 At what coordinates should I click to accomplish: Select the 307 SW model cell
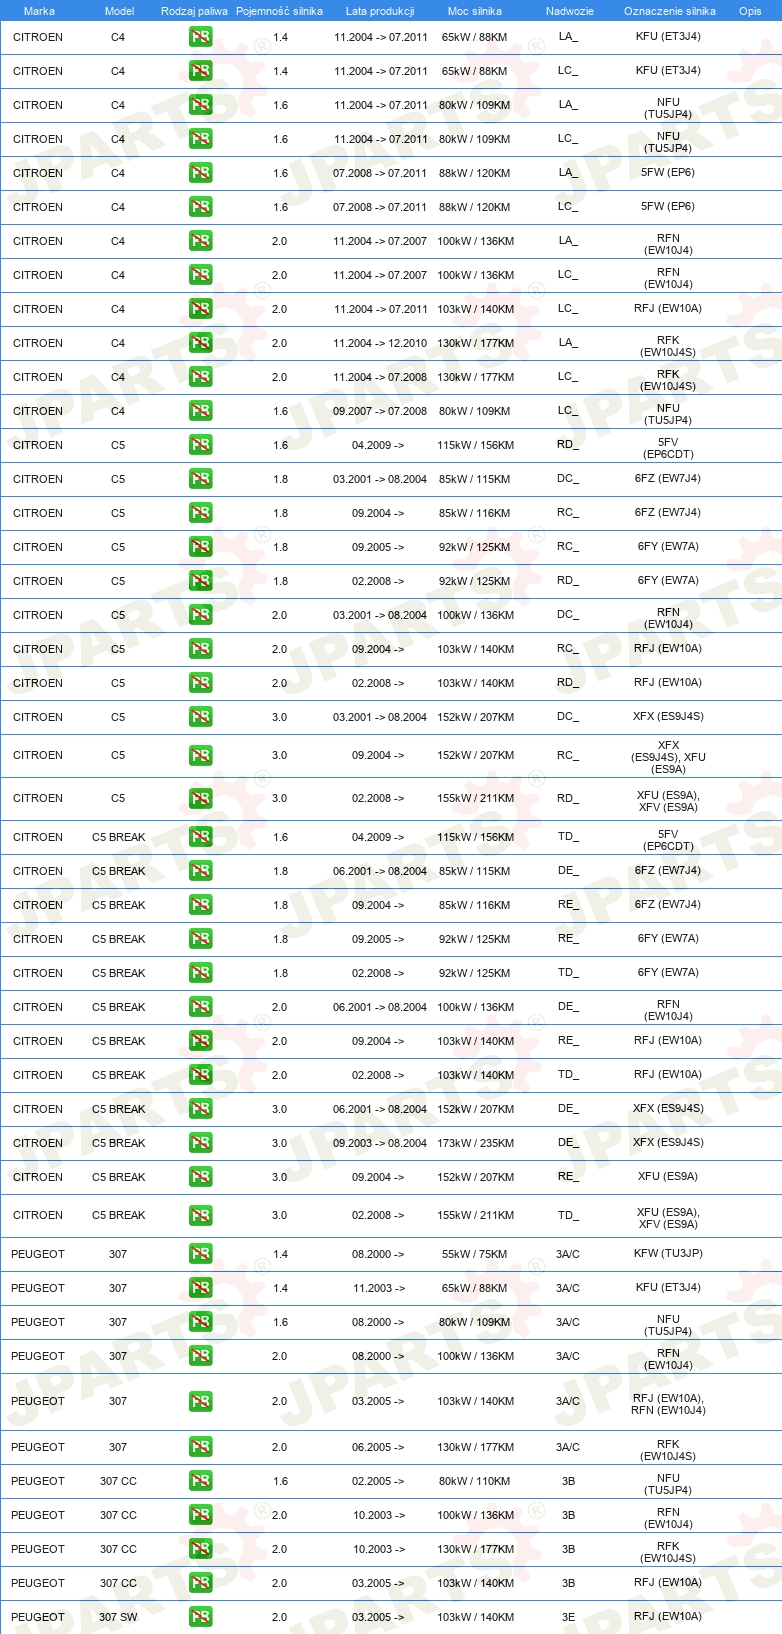(118, 1617)
